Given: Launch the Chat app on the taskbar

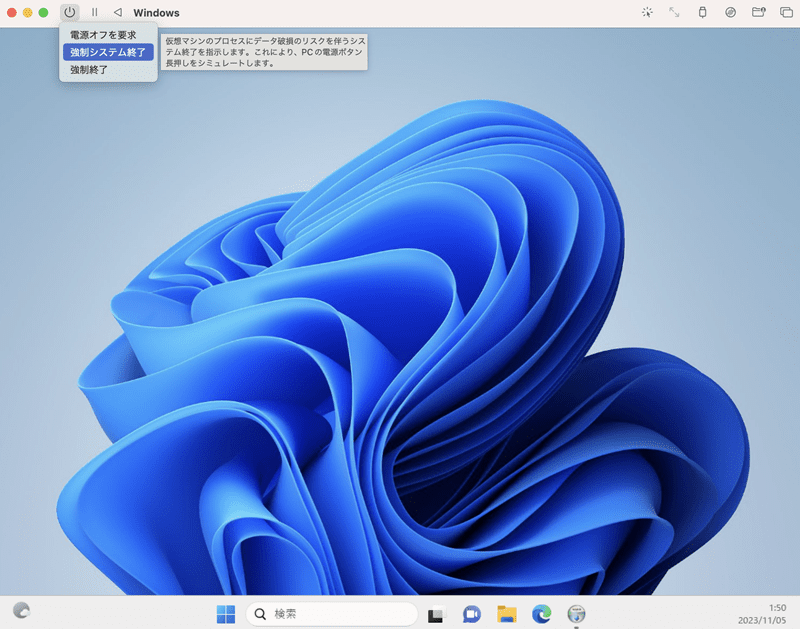Looking at the screenshot, I should click(x=471, y=614).
